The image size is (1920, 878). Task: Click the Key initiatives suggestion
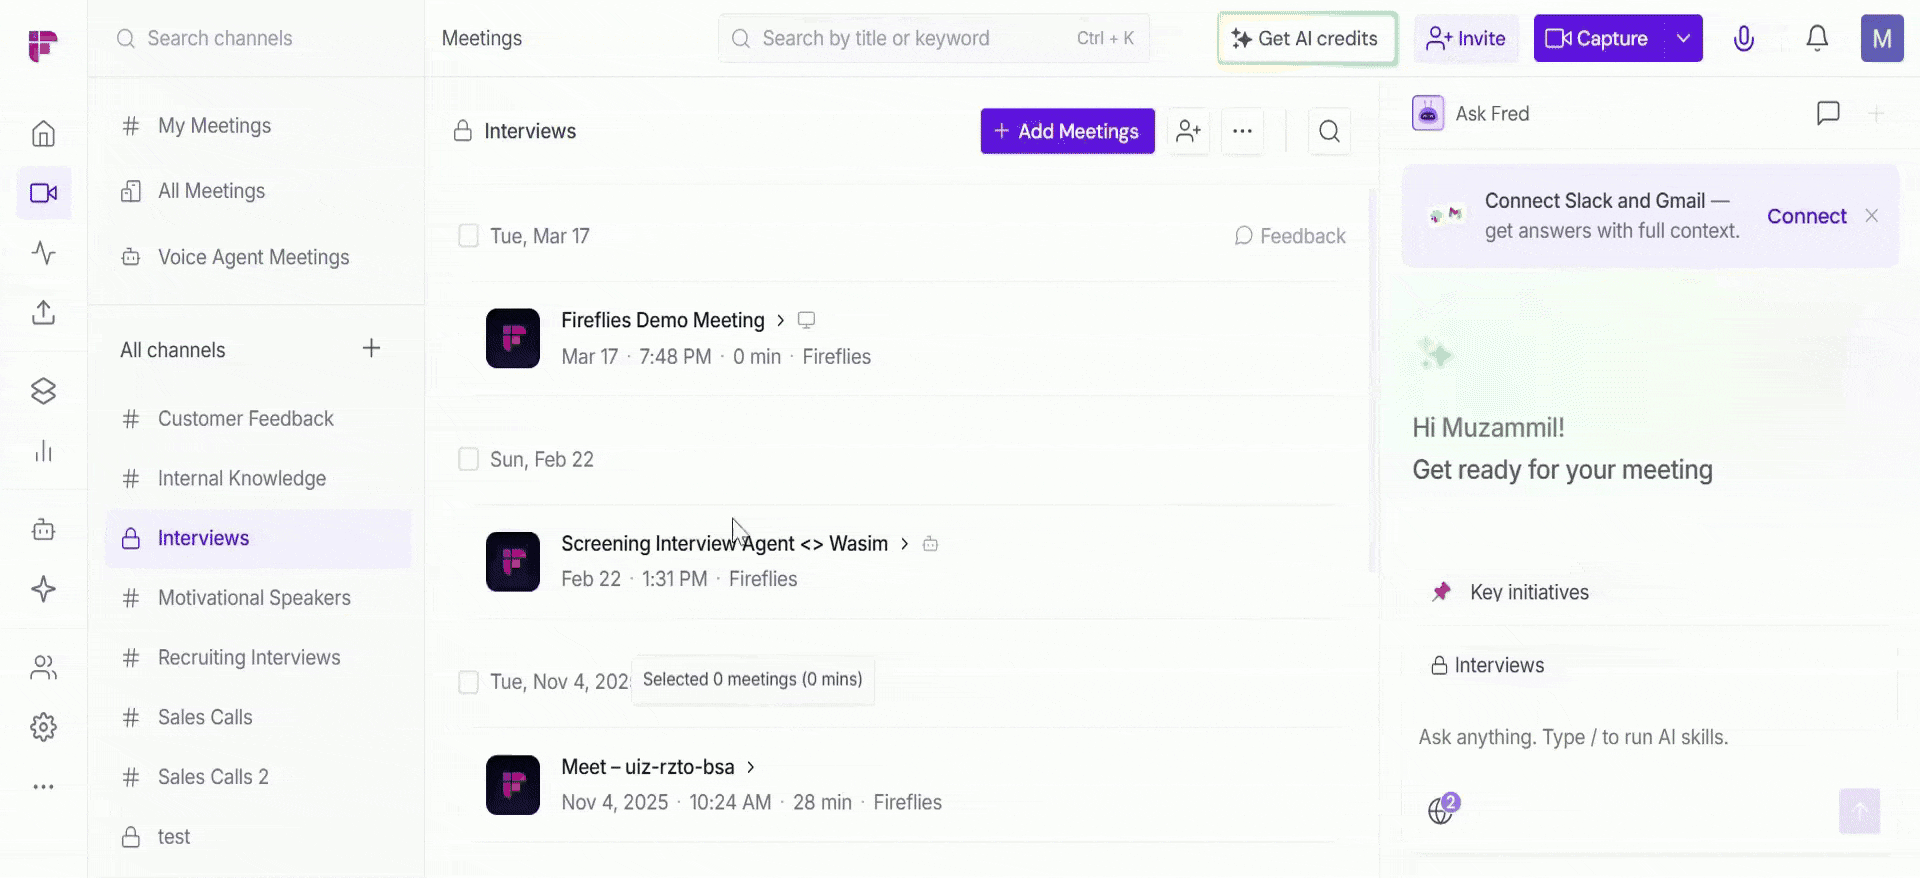pos(1510,592)
